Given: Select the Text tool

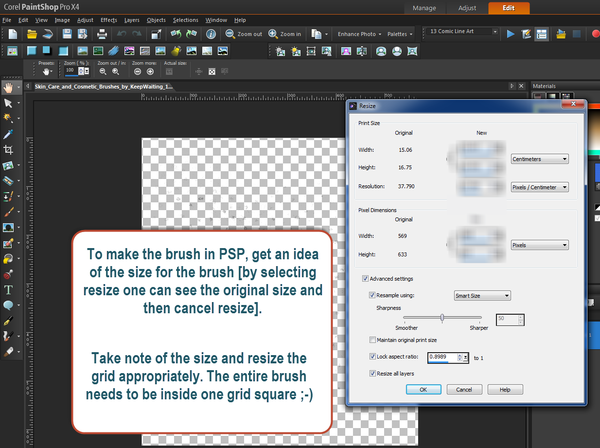Looking at the screenshot, I should [x=8, y=289].
